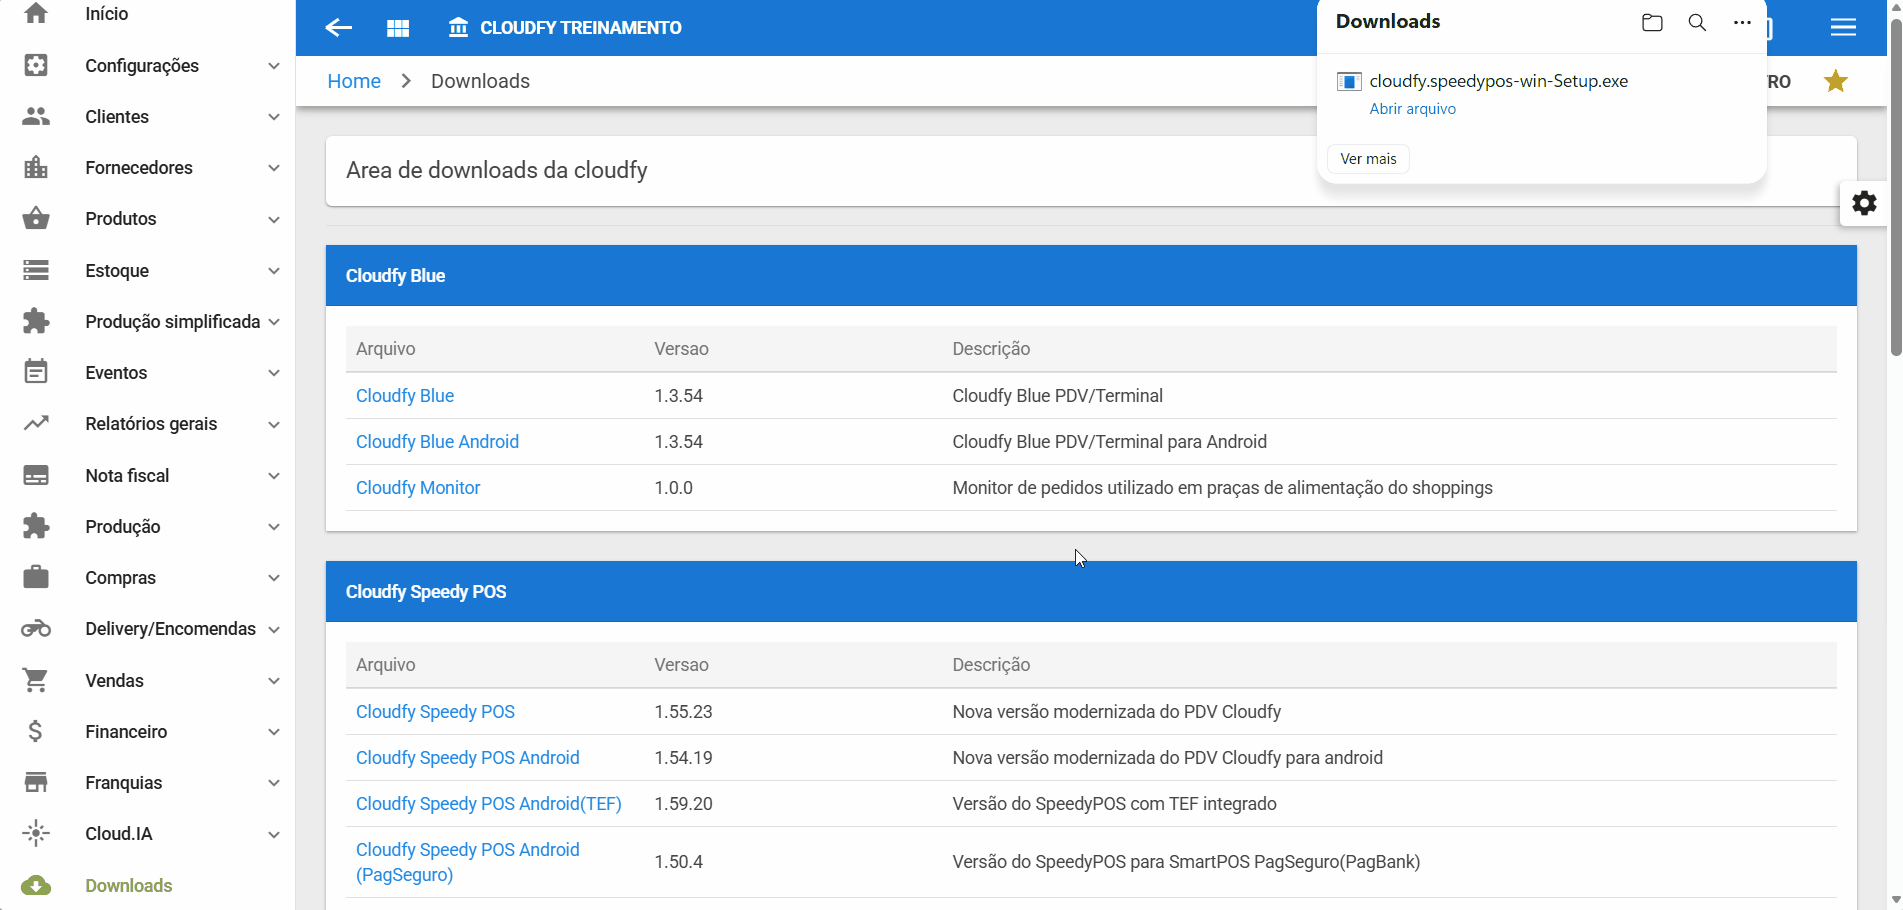
Task: Click the Início home icon
Action: point(36,13)
